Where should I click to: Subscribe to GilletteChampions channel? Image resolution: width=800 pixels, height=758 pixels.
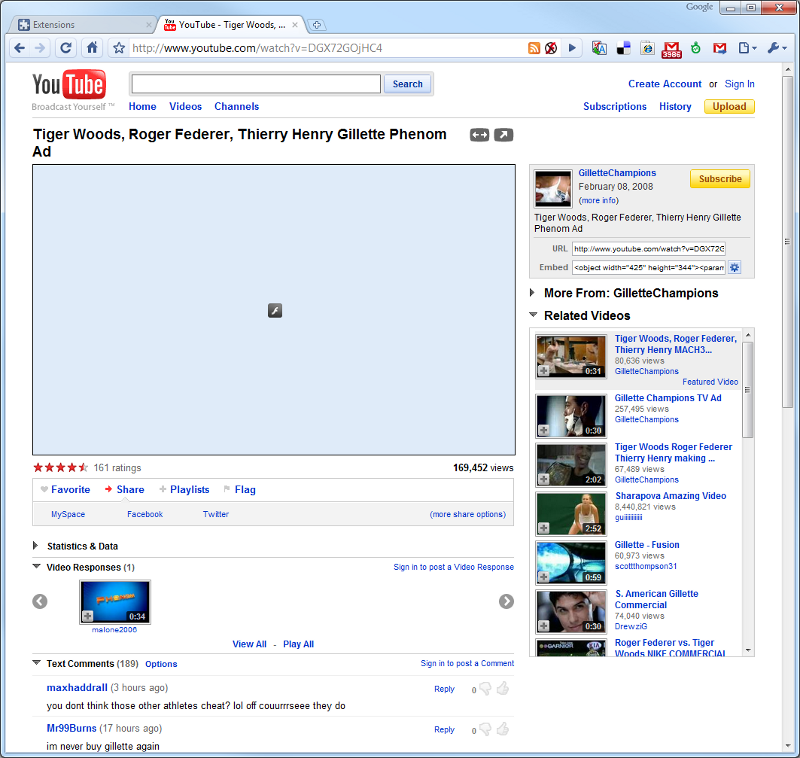(x=720, y=179)
